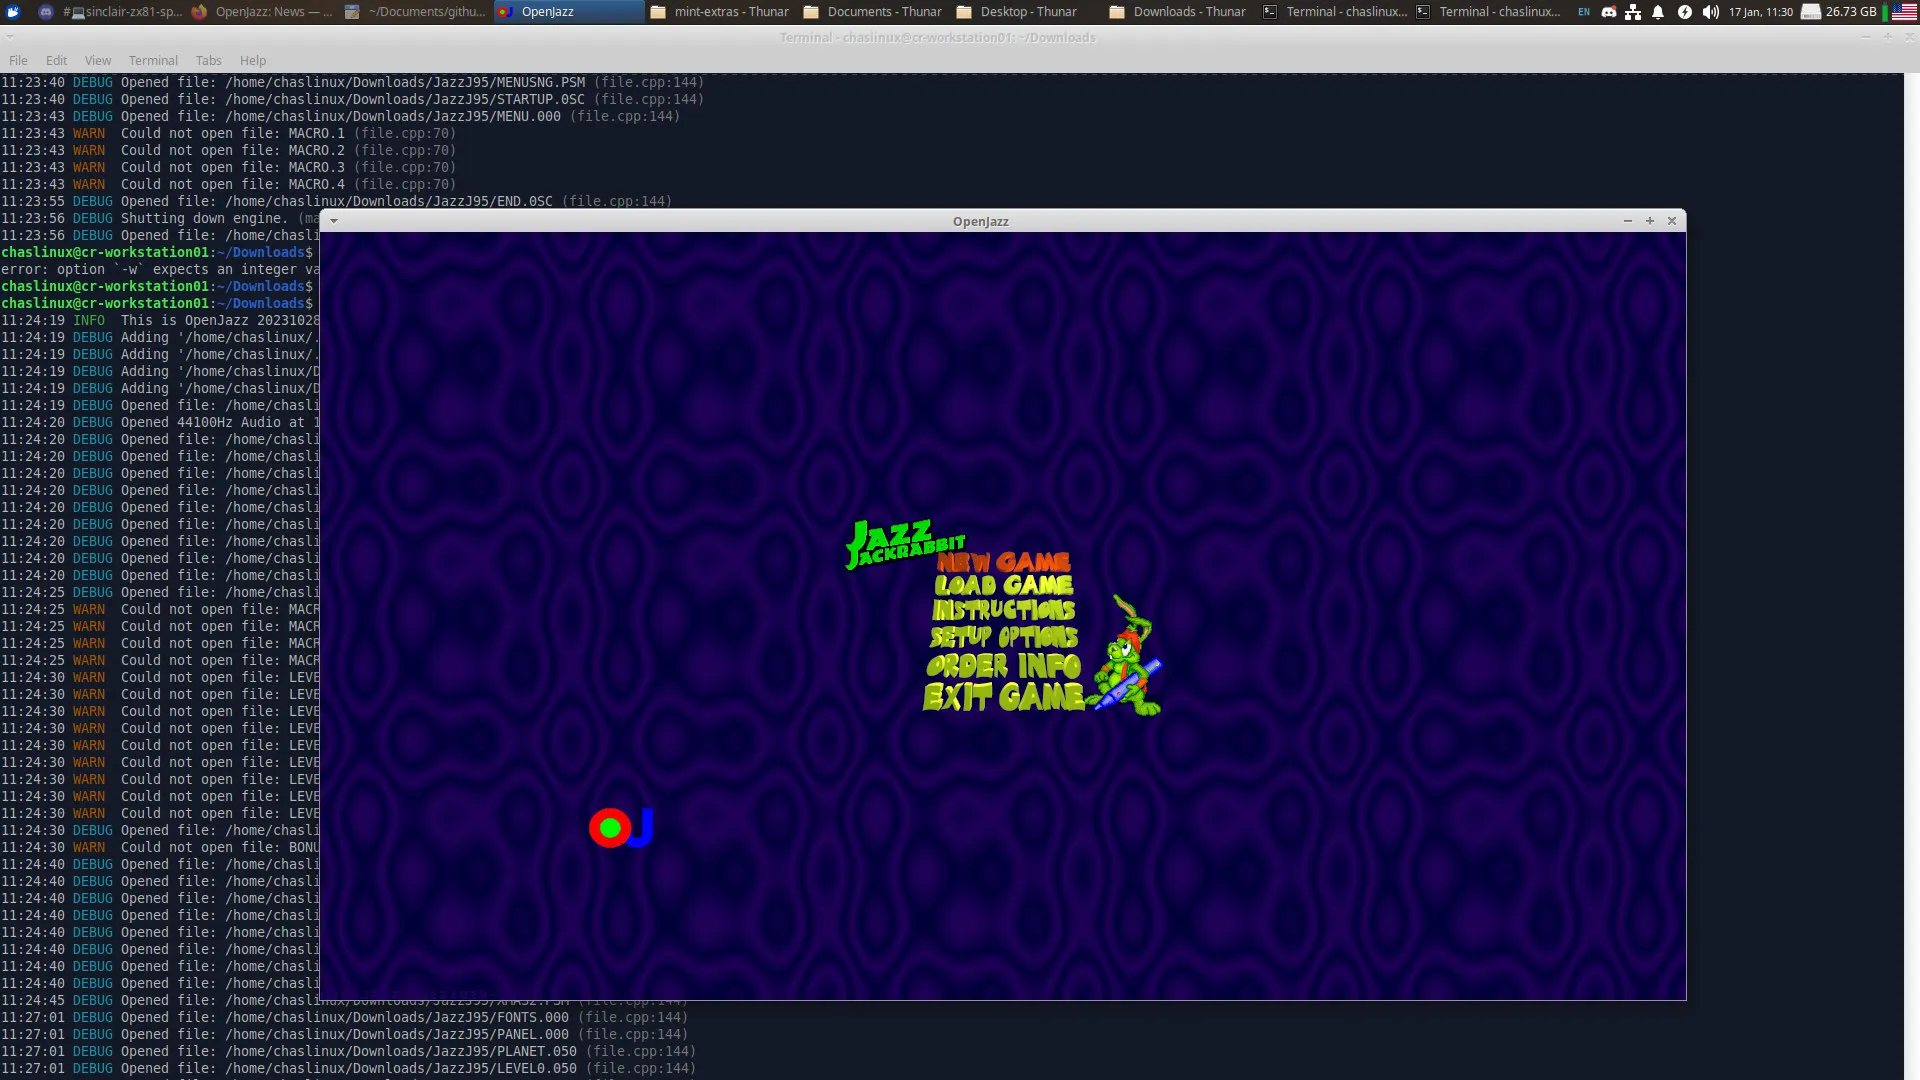Minimize the OpenJazz window
Screen dimensions: 1920x1080
pos(1627,221)
